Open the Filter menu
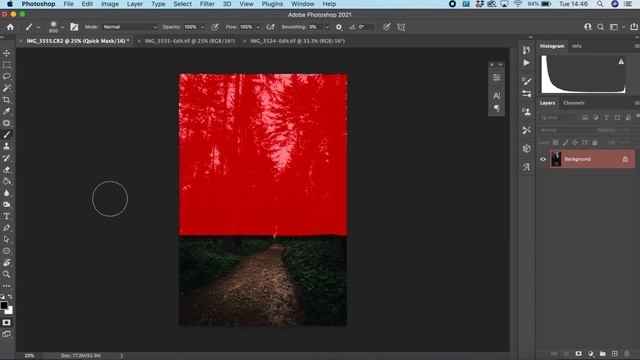This screenshot has height=360, width=640. pos(207,4)
